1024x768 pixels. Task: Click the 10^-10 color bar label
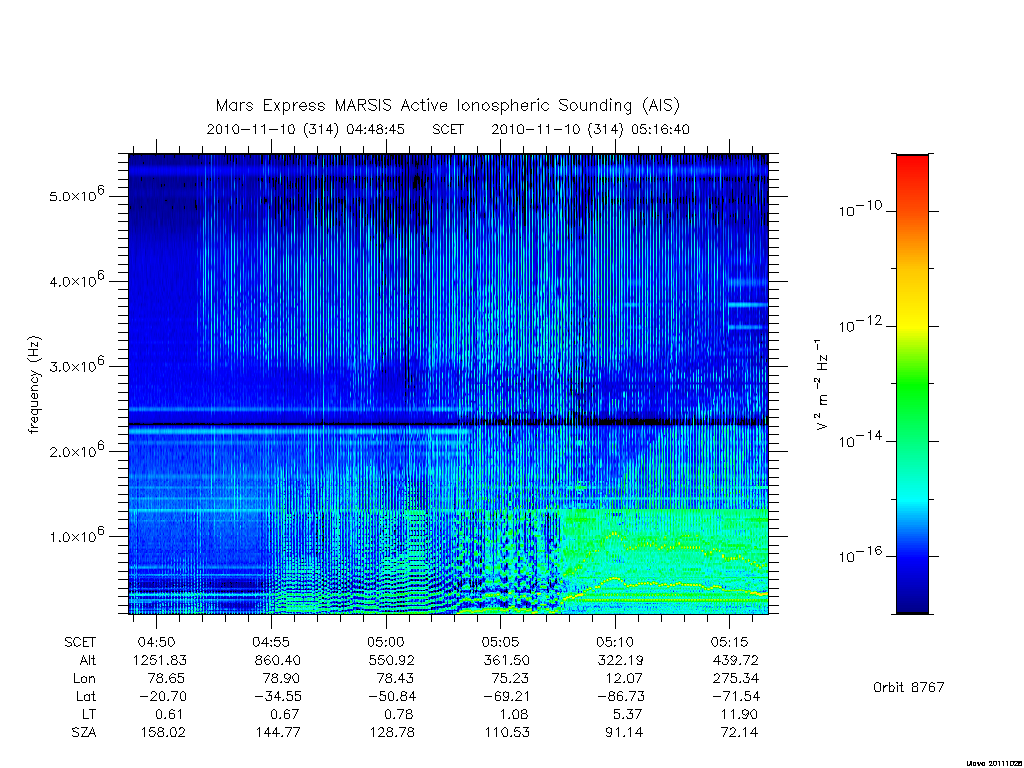[x=860, y=209]
